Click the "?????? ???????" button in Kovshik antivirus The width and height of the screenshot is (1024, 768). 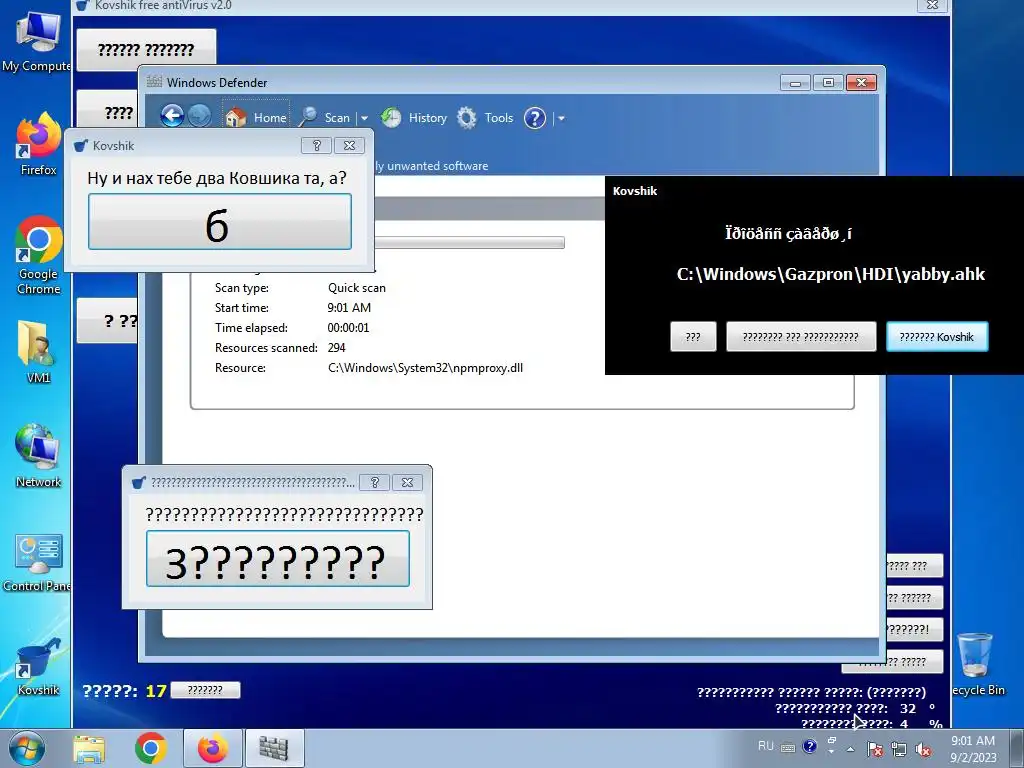tap(146, 50)
